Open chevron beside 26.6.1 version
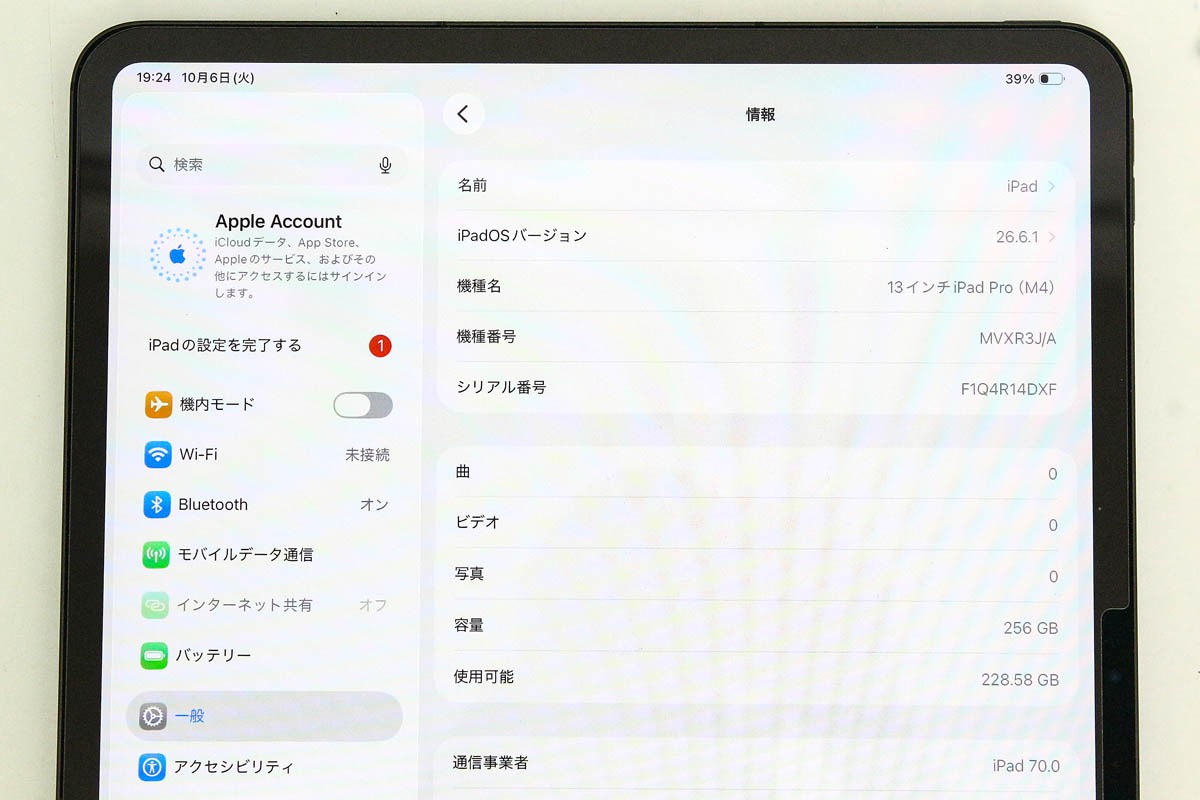The width and height of the screenshot is (1200, 800). [x=1051, y=237]
